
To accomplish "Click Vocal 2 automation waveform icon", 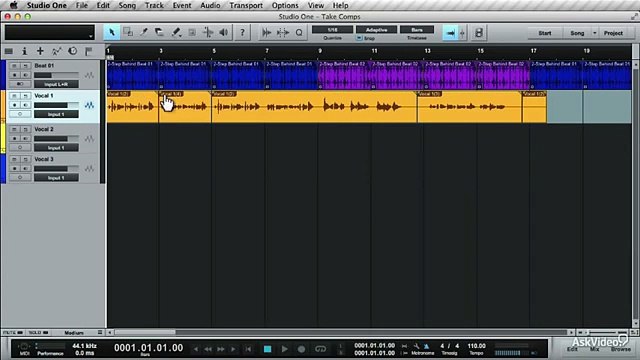I will (x=89, y=139).
